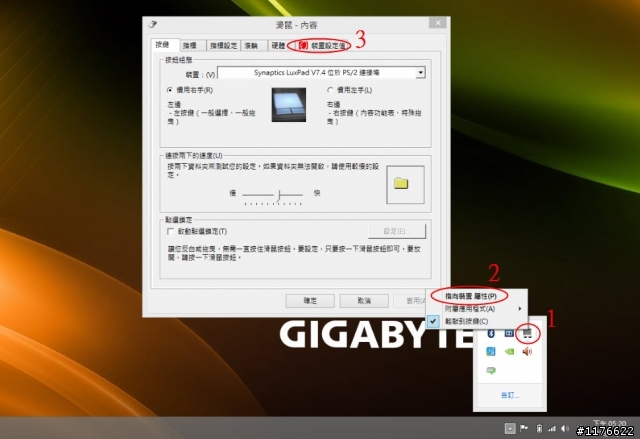Open the Safely Remove Hardware tray icon
This screenshot has width=640, height=439.
pyautogui.click(x=491, y=370)
